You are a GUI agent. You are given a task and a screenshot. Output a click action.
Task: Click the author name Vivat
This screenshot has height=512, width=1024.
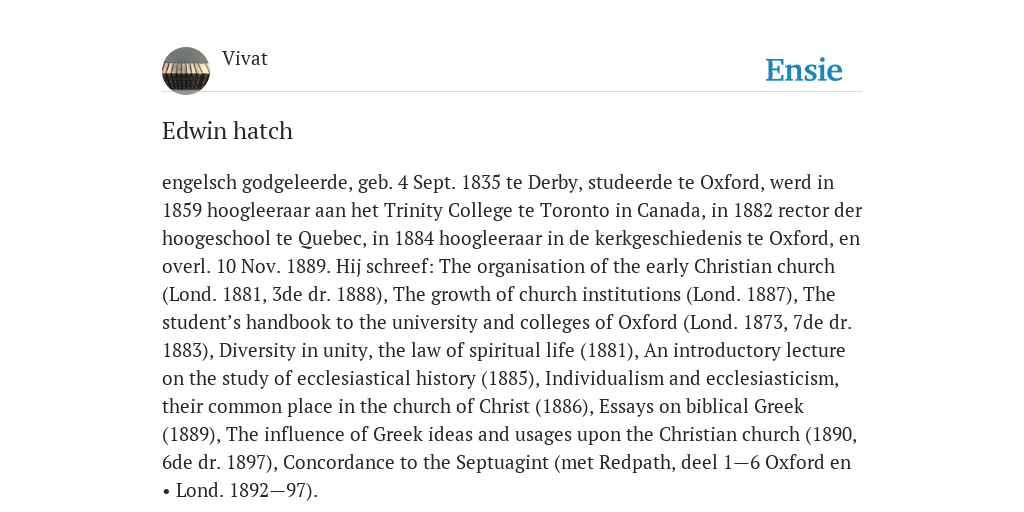coord(245,58)
